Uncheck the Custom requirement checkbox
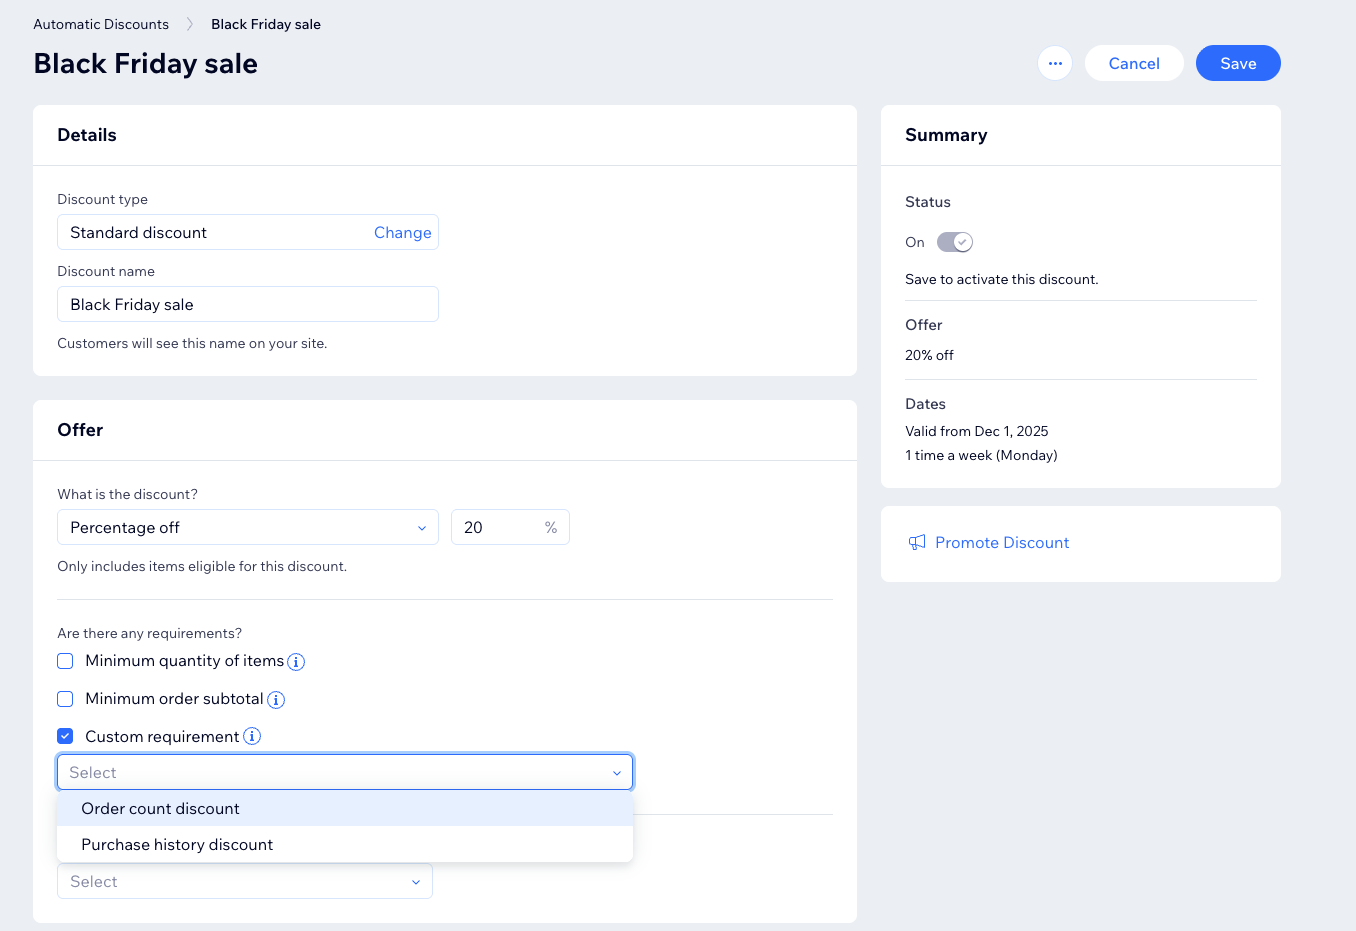 (65, 736)
